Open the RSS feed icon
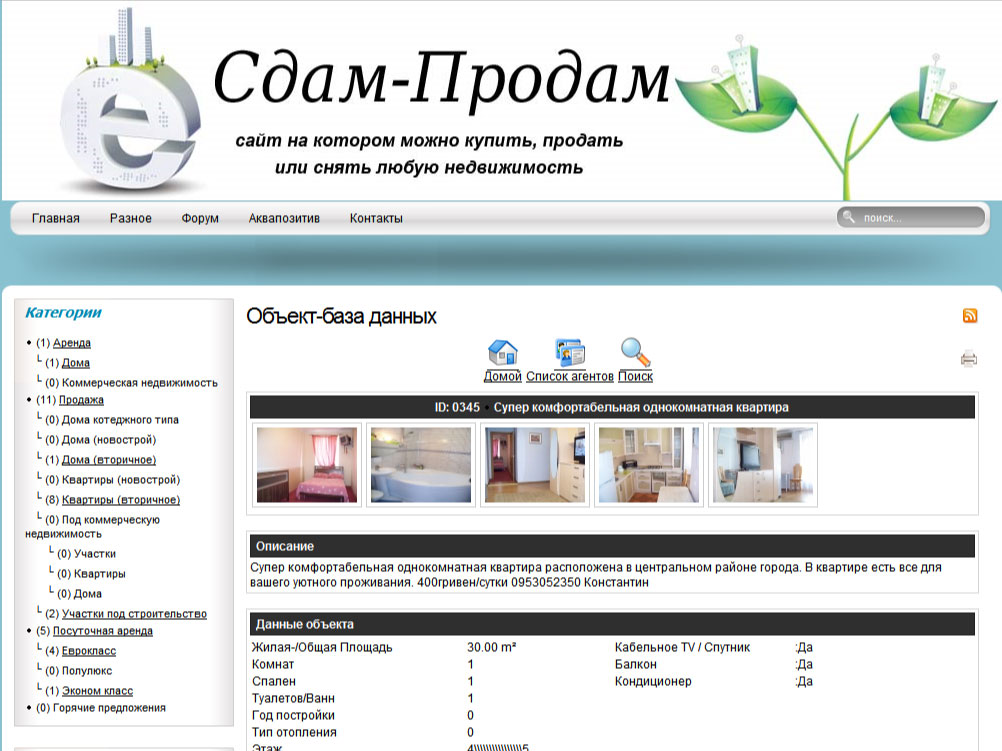Screen dimensions: 1002x751 [971, 315]
